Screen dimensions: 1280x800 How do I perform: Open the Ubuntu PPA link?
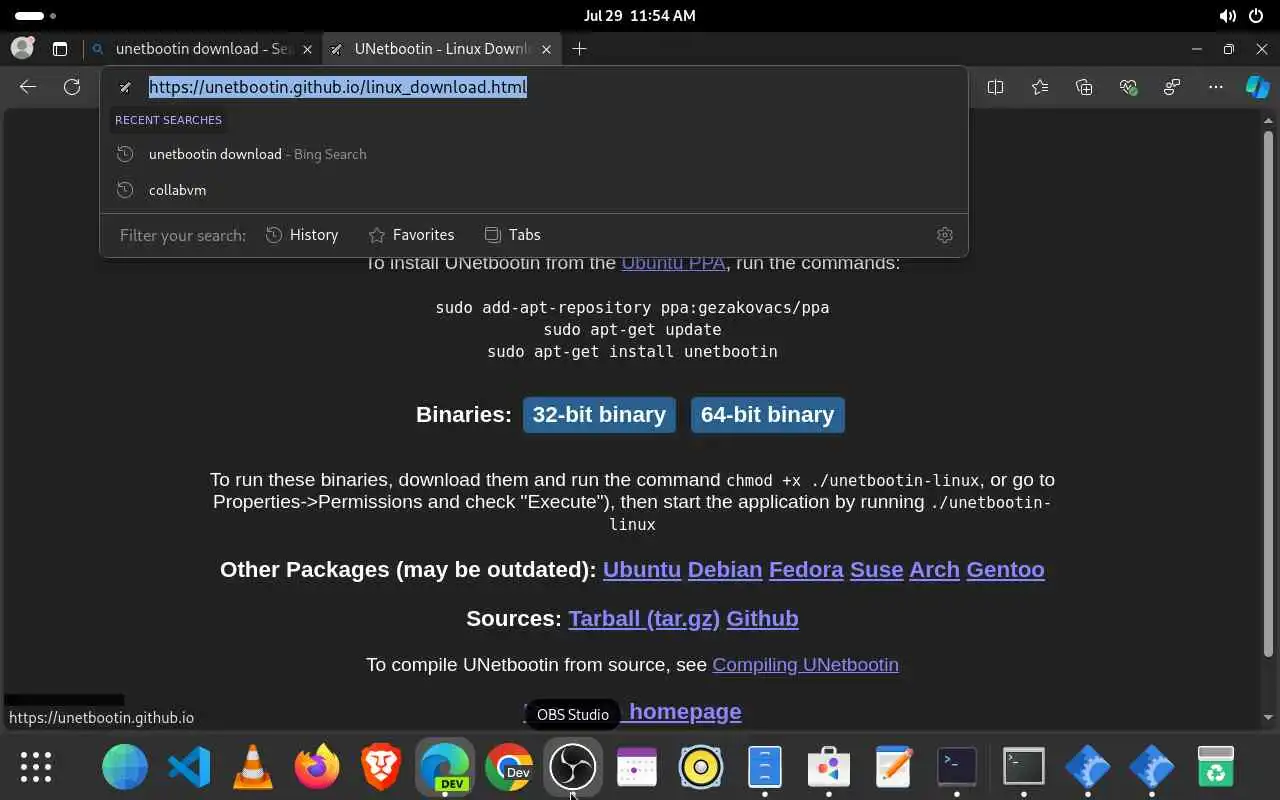[x=673, y=263]
